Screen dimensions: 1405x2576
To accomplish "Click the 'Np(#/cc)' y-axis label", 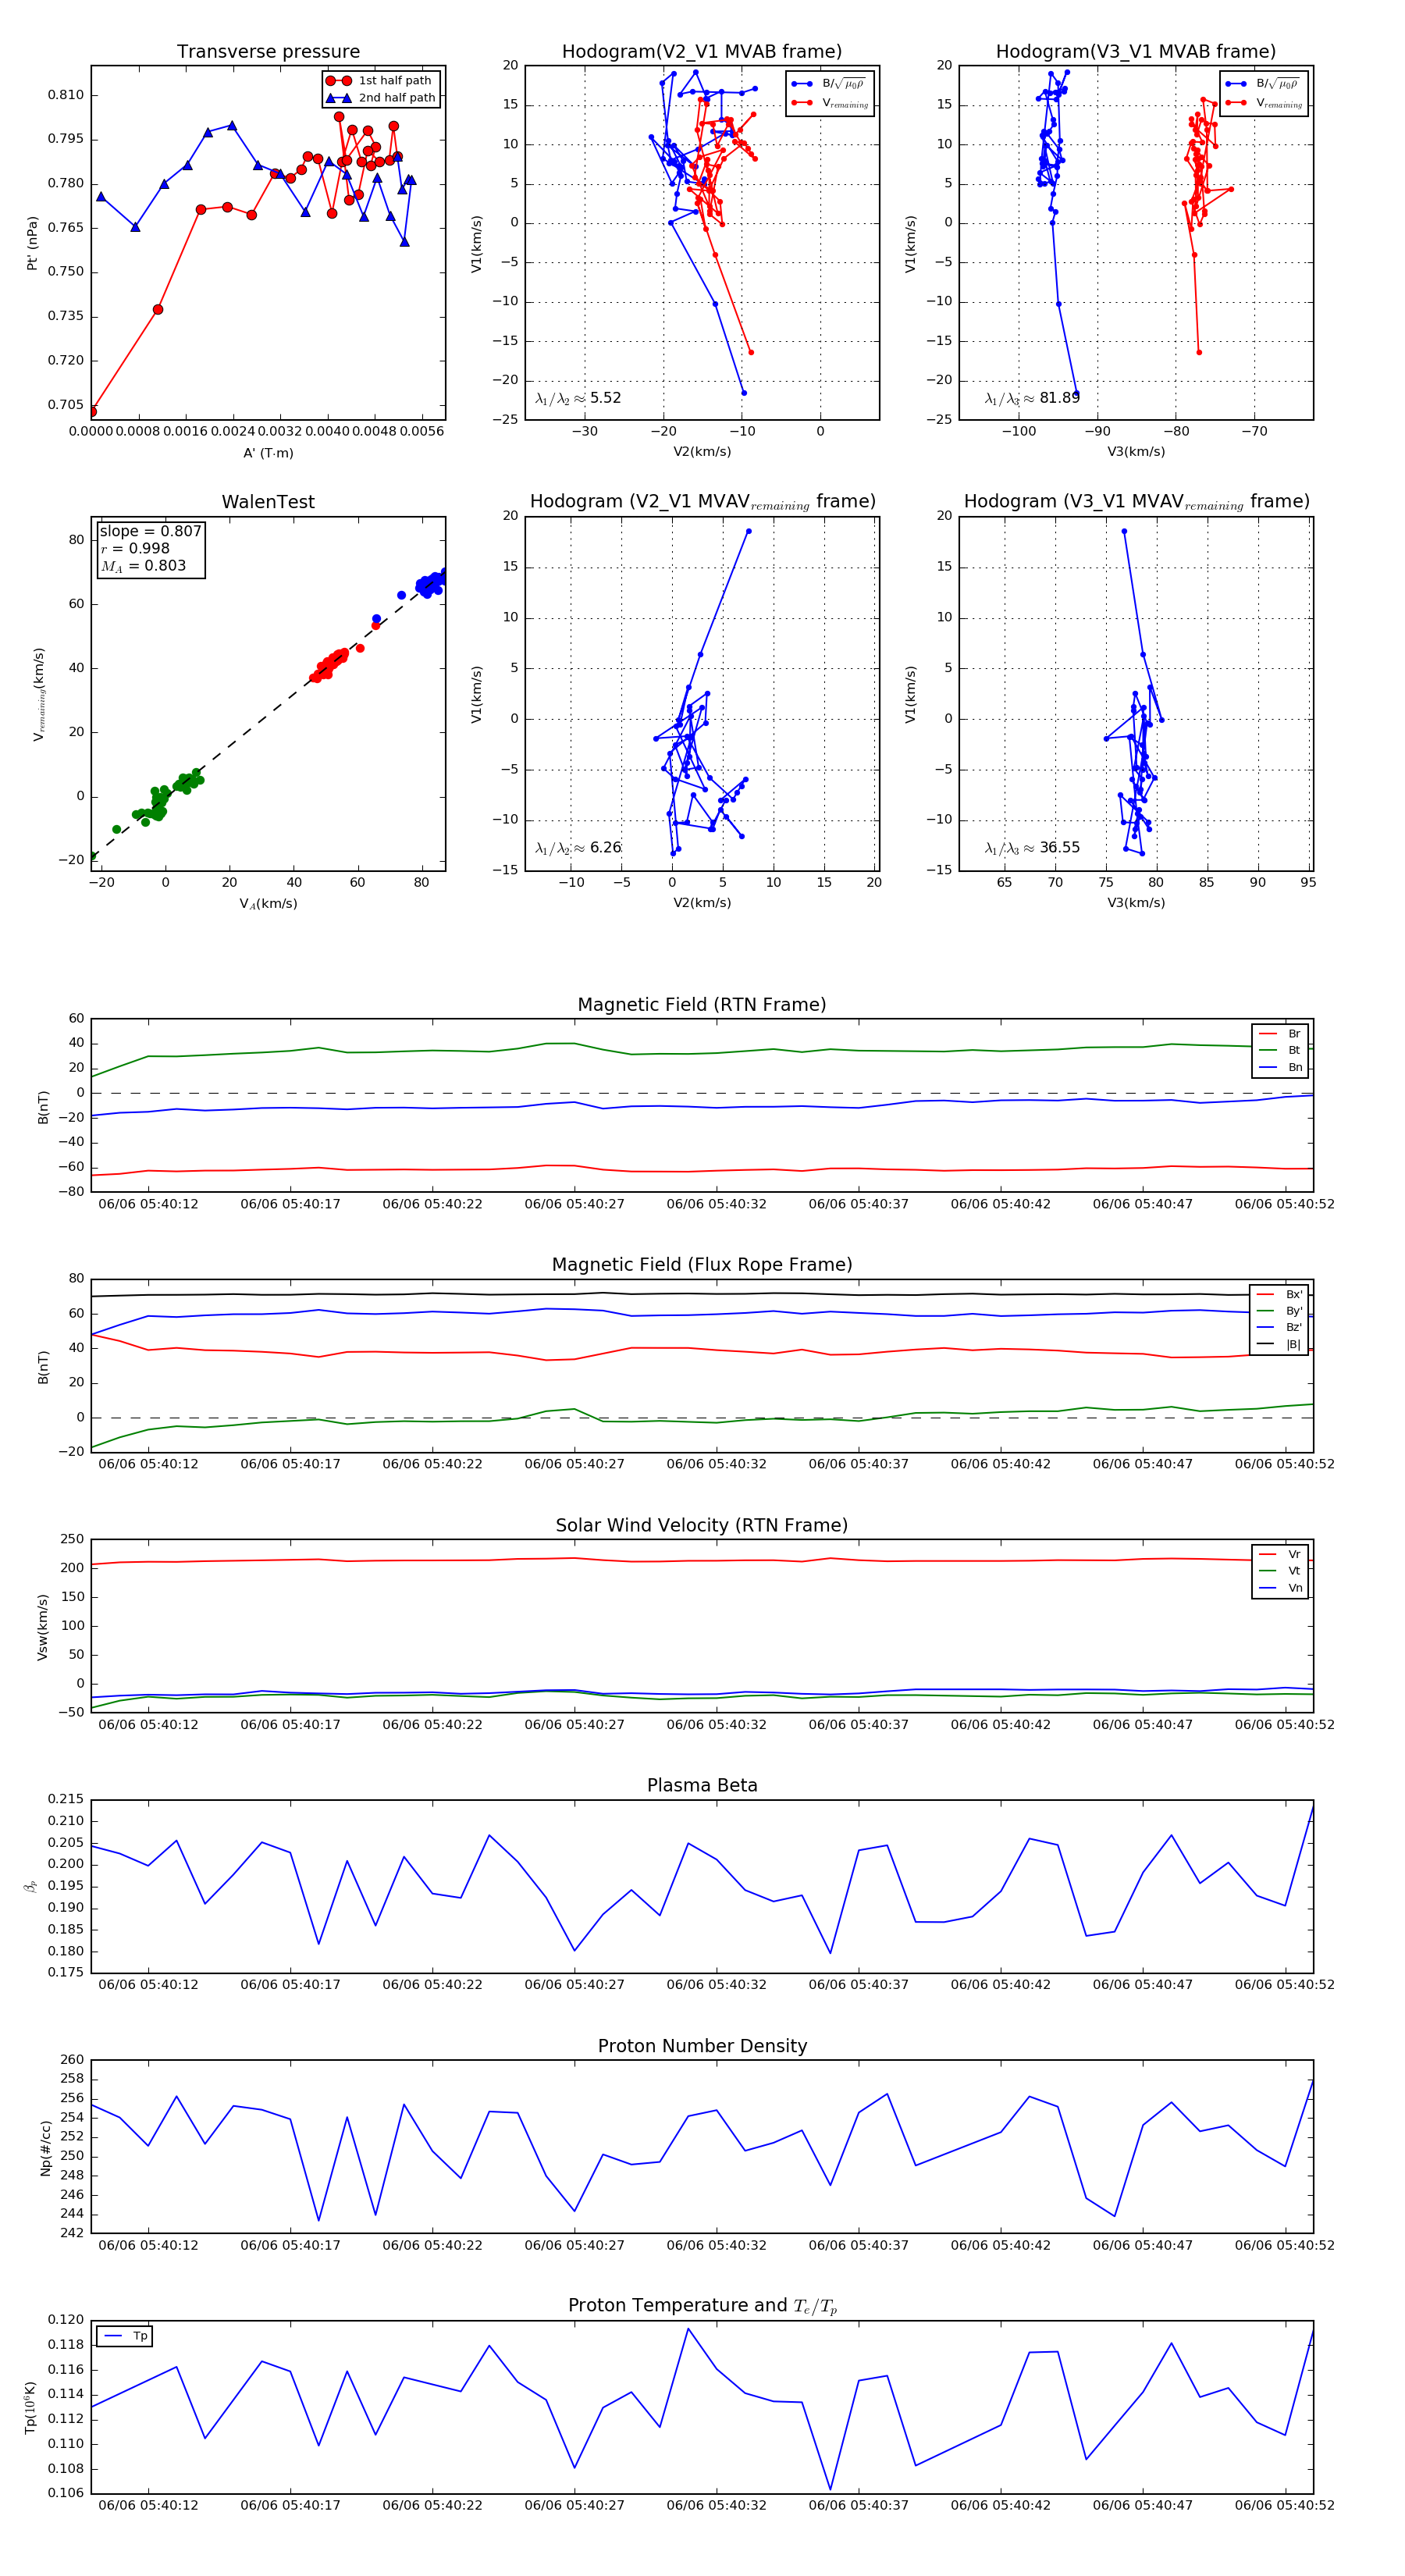I will pos(45,2147).
